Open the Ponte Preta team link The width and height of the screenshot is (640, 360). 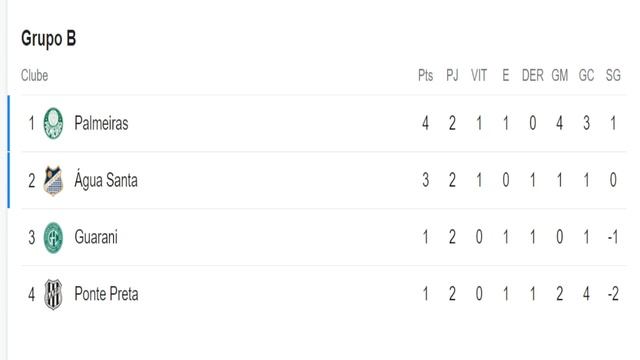[x=106, y=294]
